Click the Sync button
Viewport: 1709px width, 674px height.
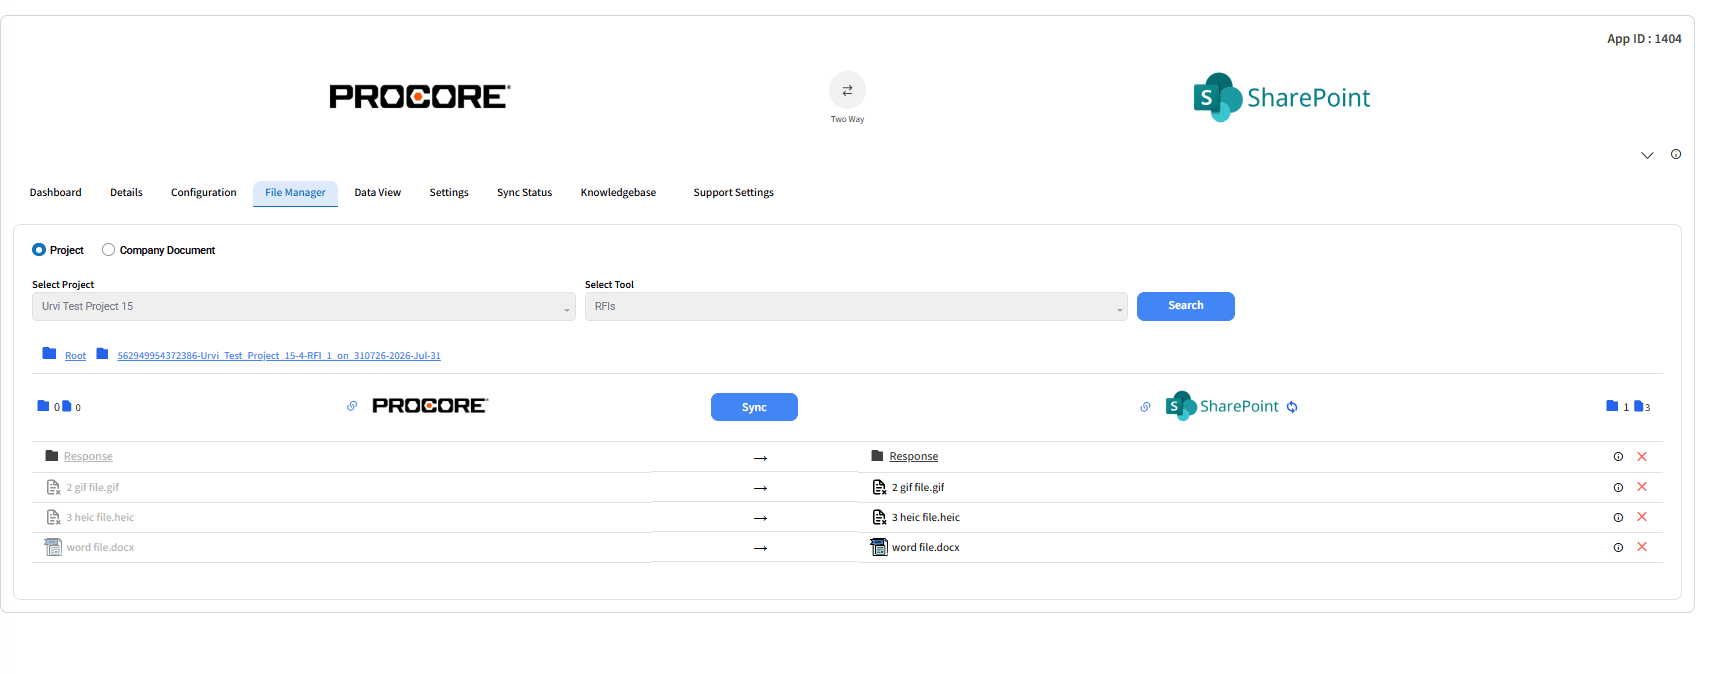[x=754, y=407]
